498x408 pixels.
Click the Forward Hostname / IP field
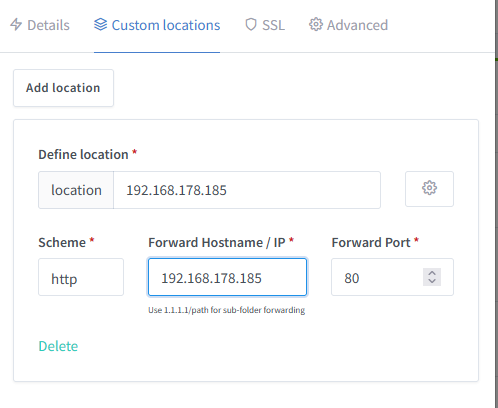coord(227,277)
